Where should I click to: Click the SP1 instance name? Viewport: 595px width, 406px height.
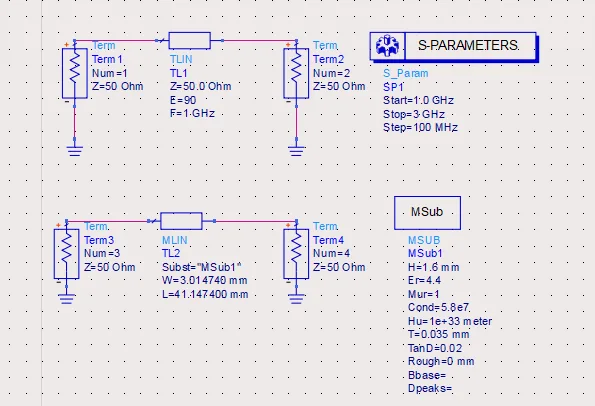[393, 87]
